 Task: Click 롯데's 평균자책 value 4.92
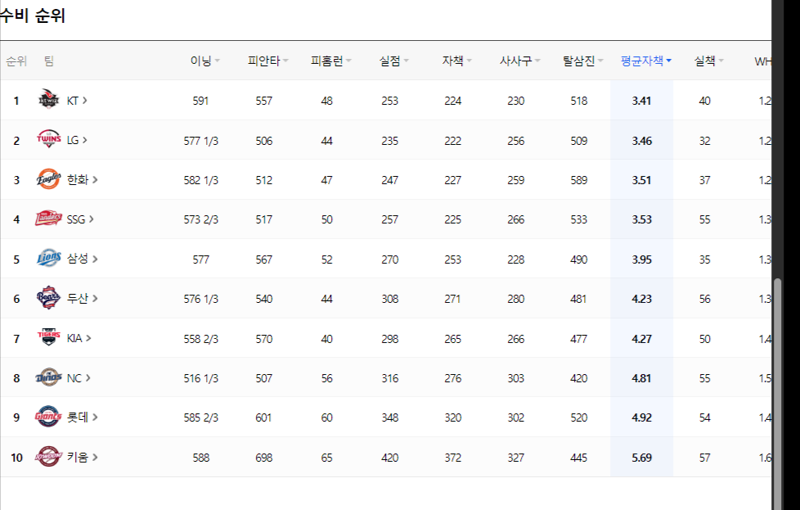click(641, 418)
